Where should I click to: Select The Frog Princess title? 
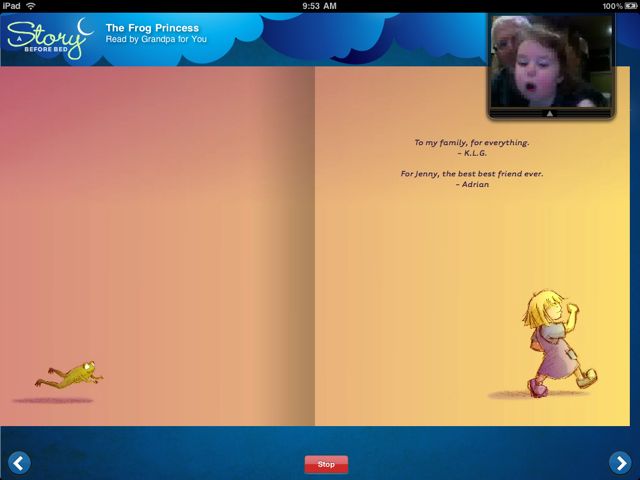152,28
